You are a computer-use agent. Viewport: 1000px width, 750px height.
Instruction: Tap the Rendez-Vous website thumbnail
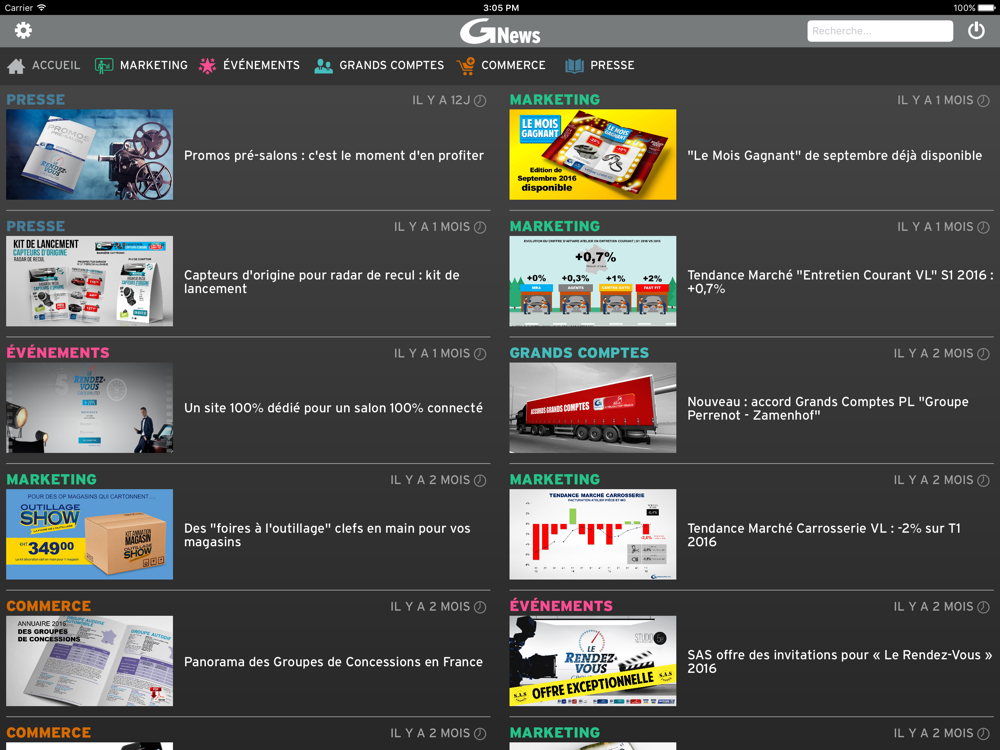point(89,408)
